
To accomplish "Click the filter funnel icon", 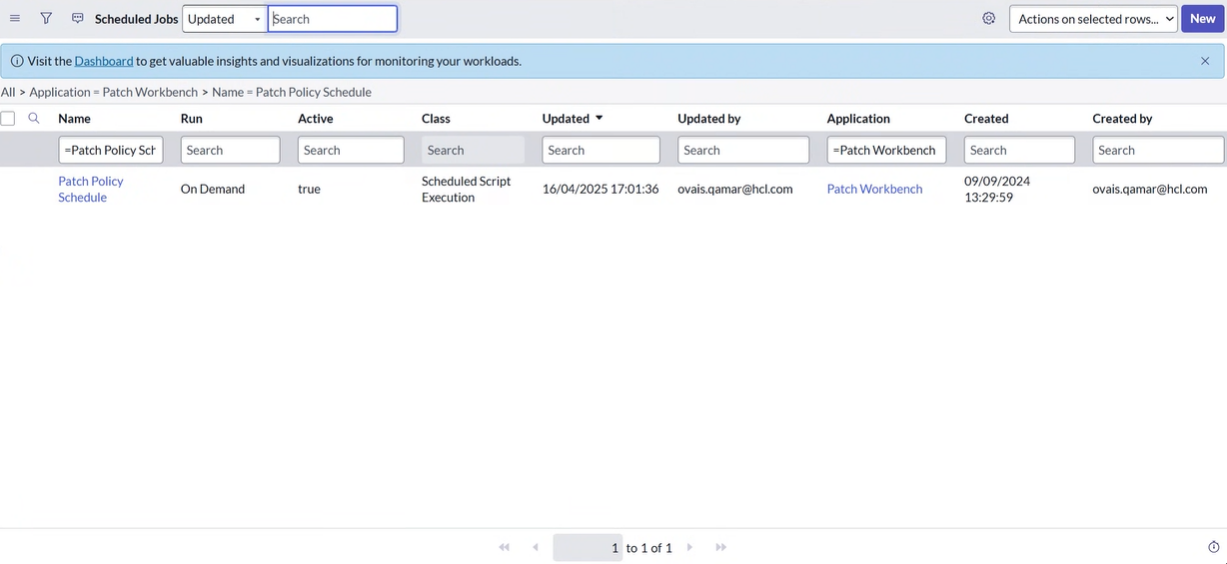I will (x=46, y=18).
